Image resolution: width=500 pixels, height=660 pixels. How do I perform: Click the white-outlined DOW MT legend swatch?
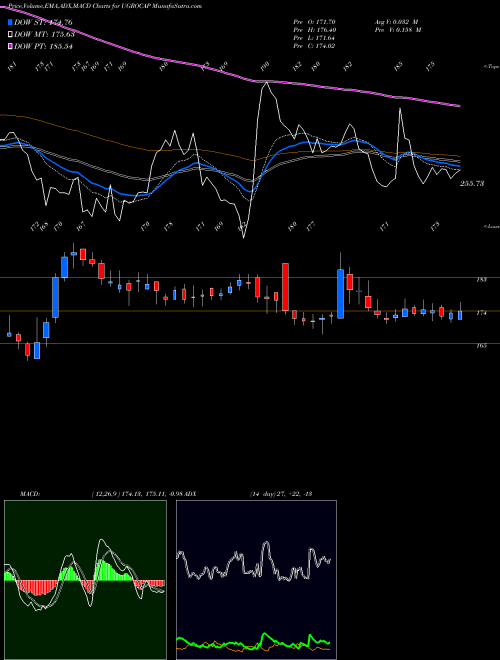tap(11, 35)
